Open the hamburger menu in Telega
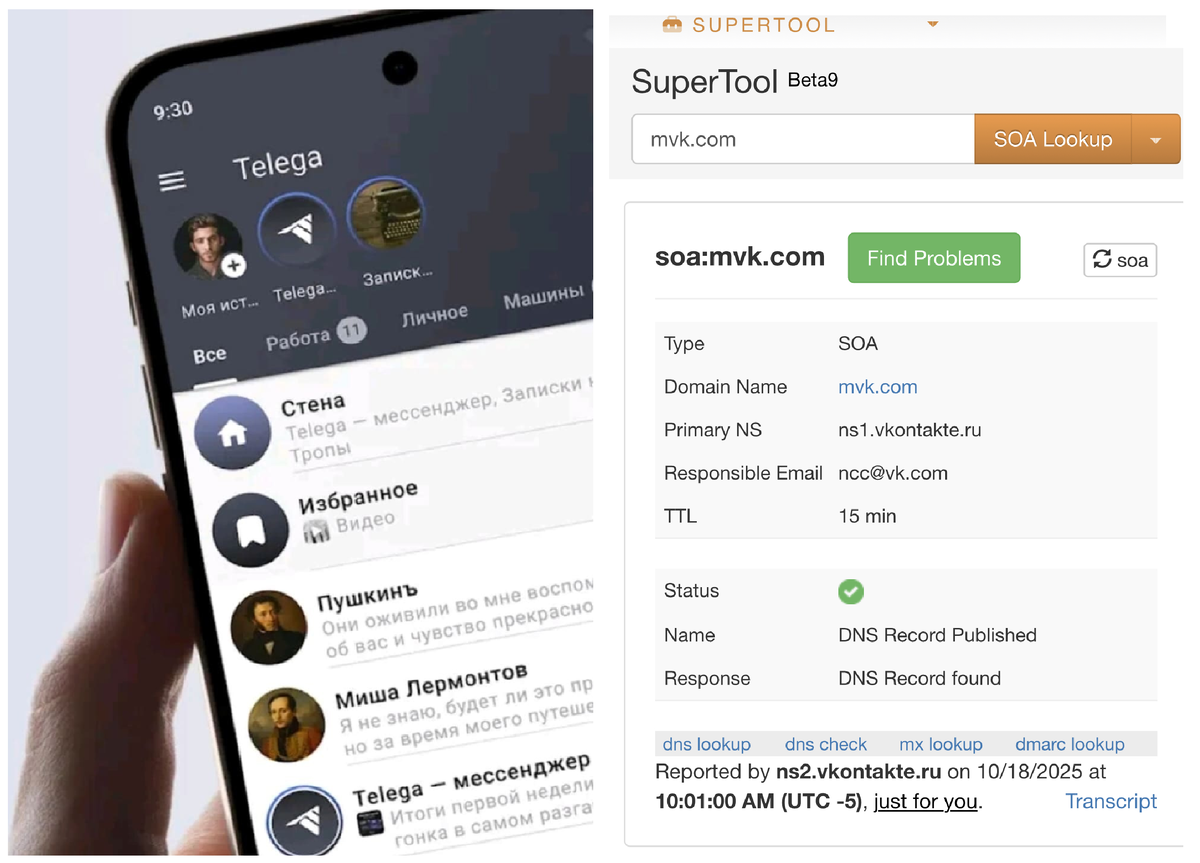The width and height of the screenshot is (1200, 863). pyautogui.click(x=173, y=181)
